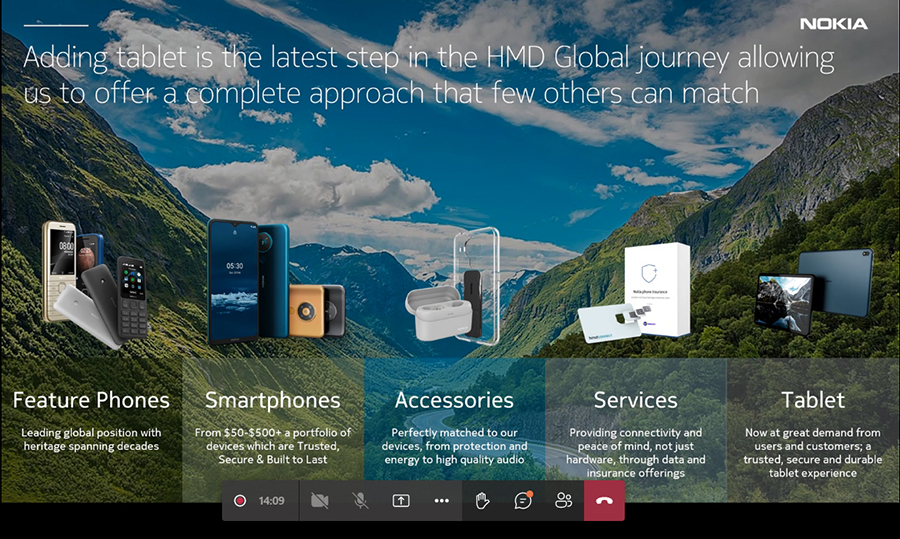Click the Smartphones heading

pyautogui.click(x=273, y=400)
